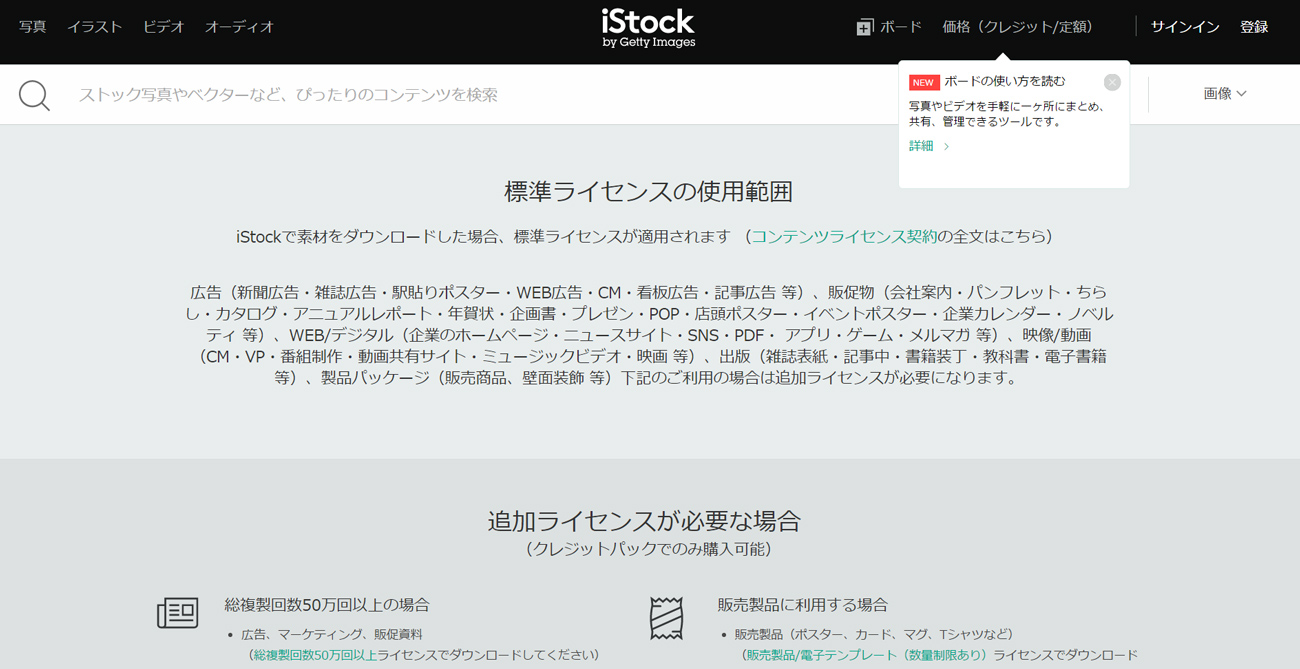Click 販売製品に利用する場合 heading

[802, 605]
